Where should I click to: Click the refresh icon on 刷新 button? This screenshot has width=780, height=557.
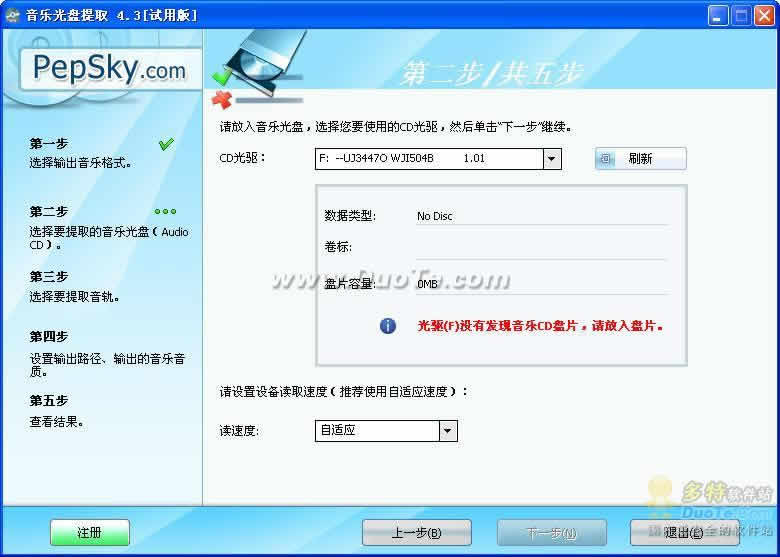(605, 159)
